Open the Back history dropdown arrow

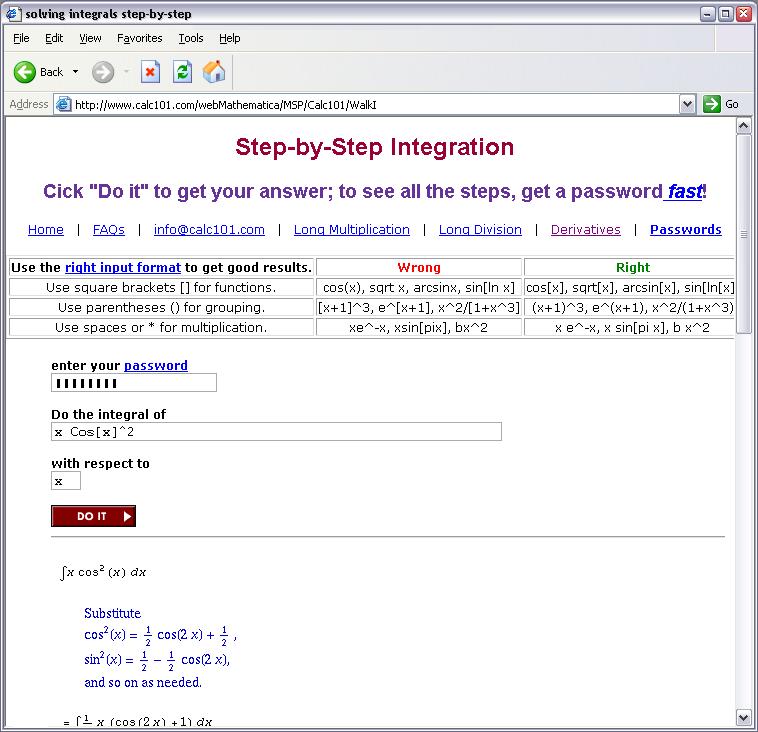tap(76, 72)
